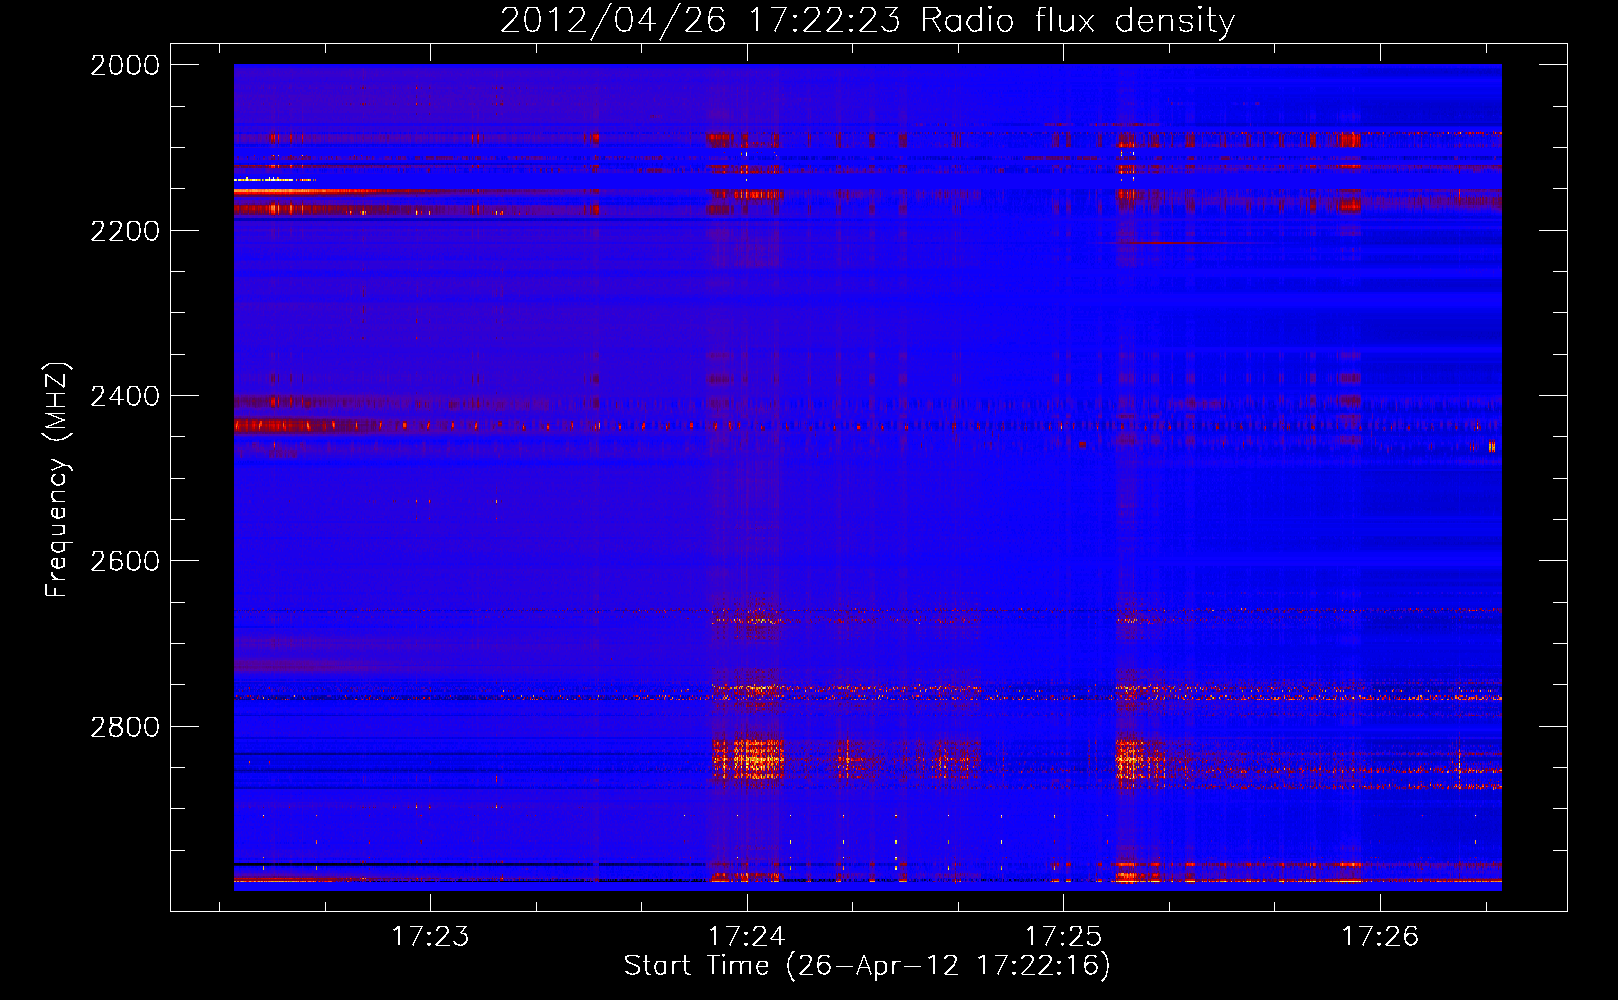
Task: Select the 2000 frequency axis label
Action: (125, 65)
